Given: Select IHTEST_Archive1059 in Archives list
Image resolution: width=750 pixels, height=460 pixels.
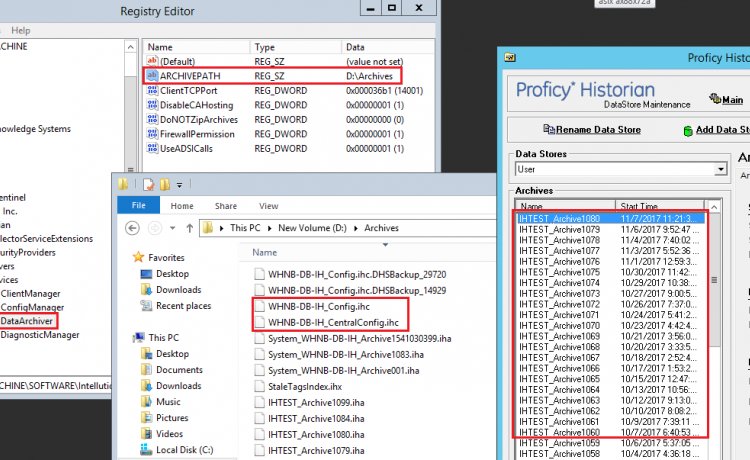Looking at the screenshot, I should [560, 443].
